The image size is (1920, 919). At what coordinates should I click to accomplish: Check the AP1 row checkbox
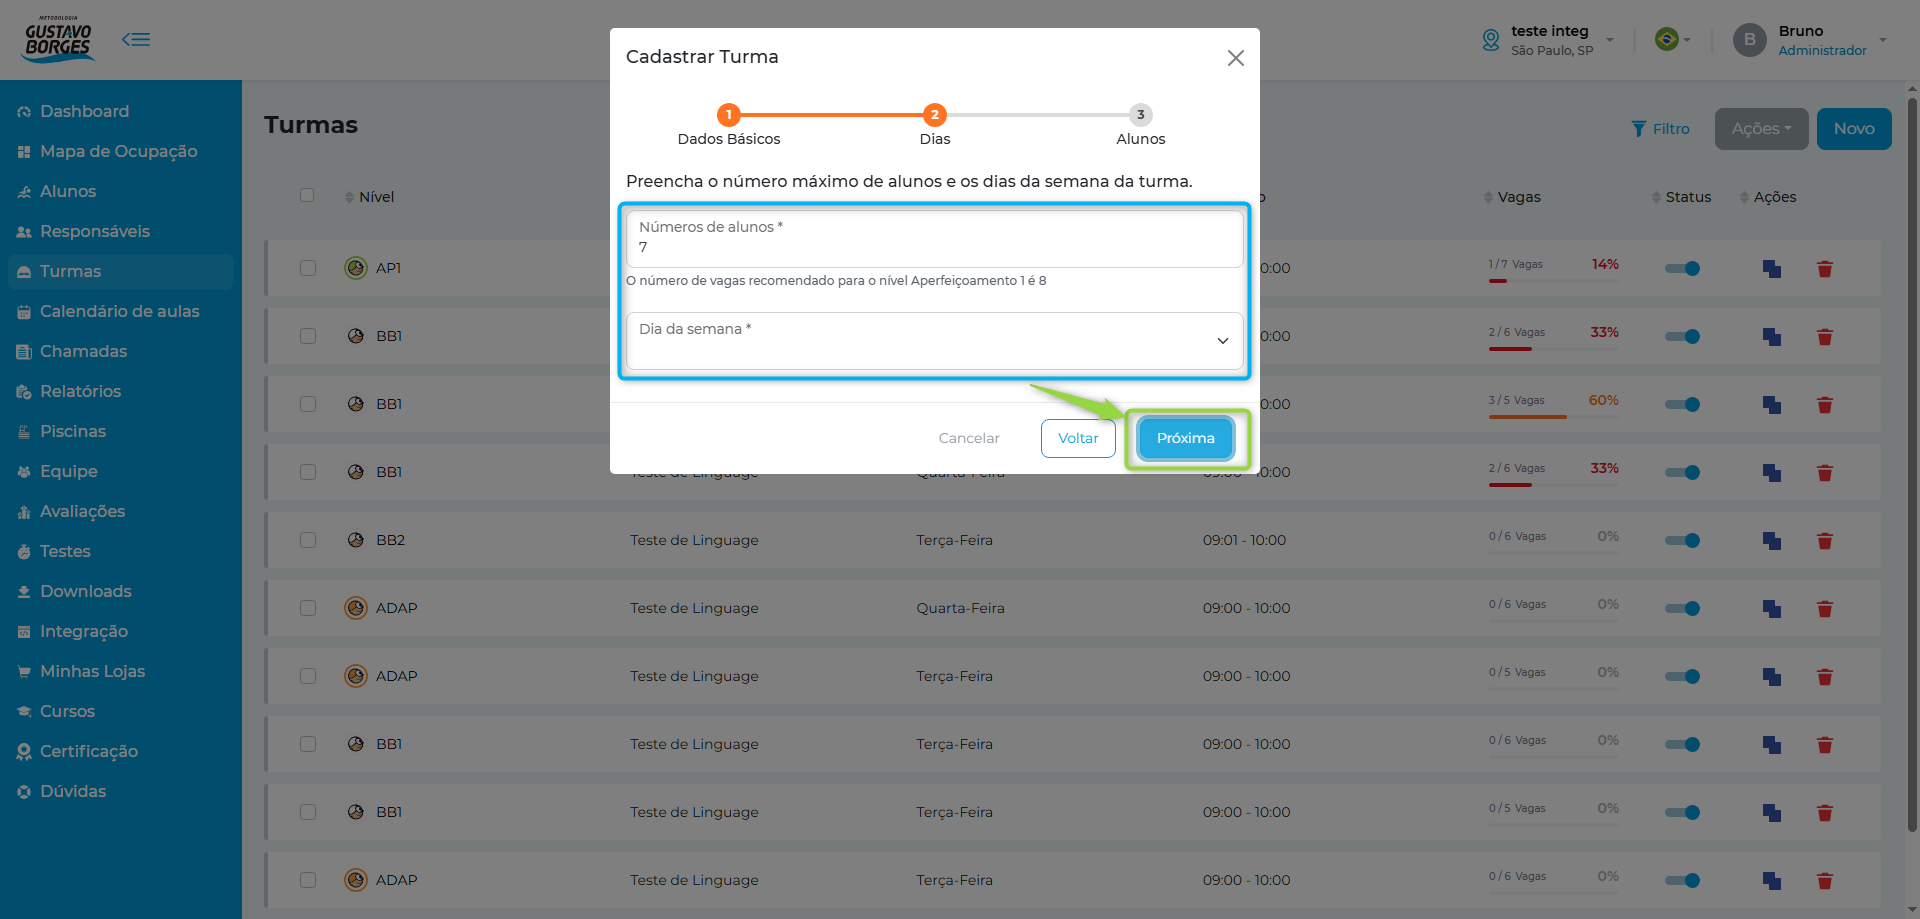pos(308,268)
